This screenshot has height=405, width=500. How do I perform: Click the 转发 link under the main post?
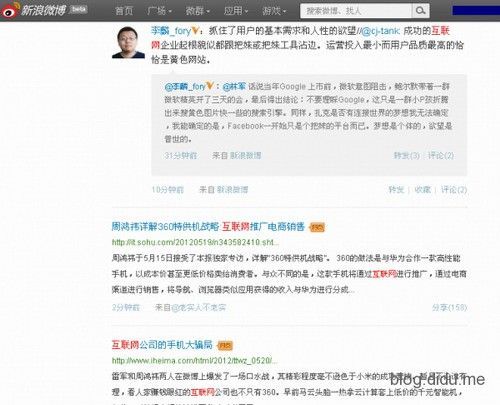coord(396,190)
